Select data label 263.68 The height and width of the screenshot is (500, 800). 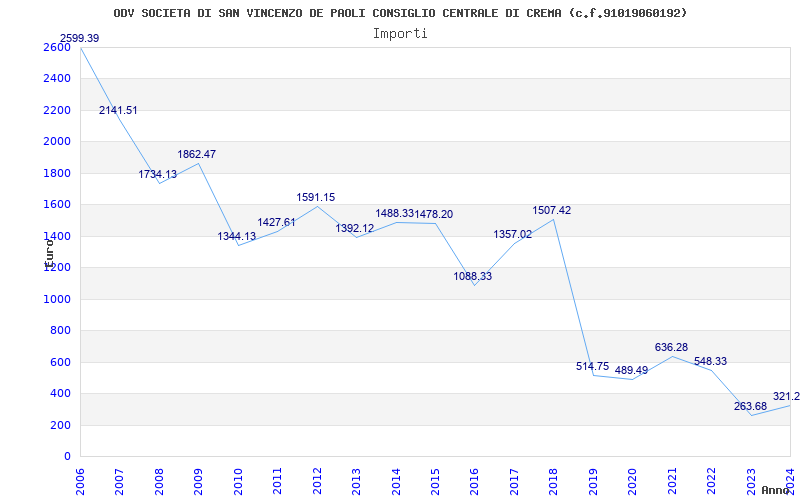[751, 407]
